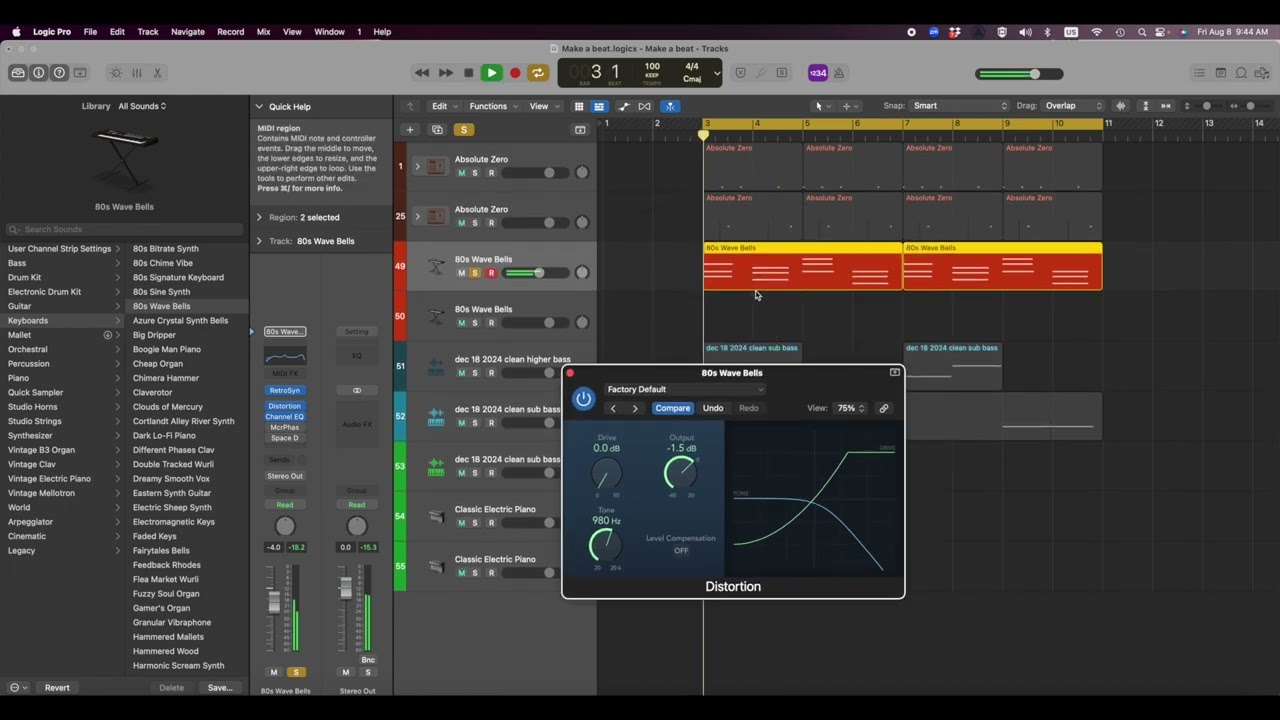Open Factory Default preset menu
Screen dimensions: 1280x720
685,389
